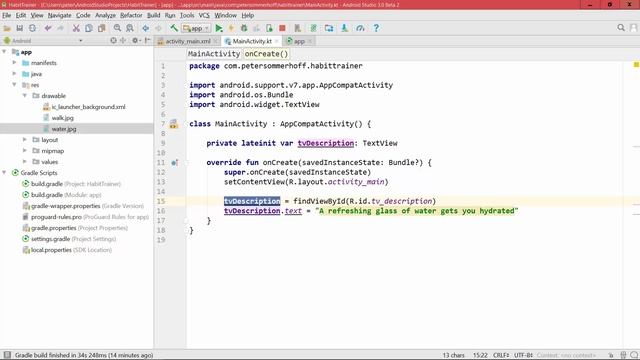Click the Copy toolbar icon
The height and width of the screenshot is (360, 640).
point(89,28)
